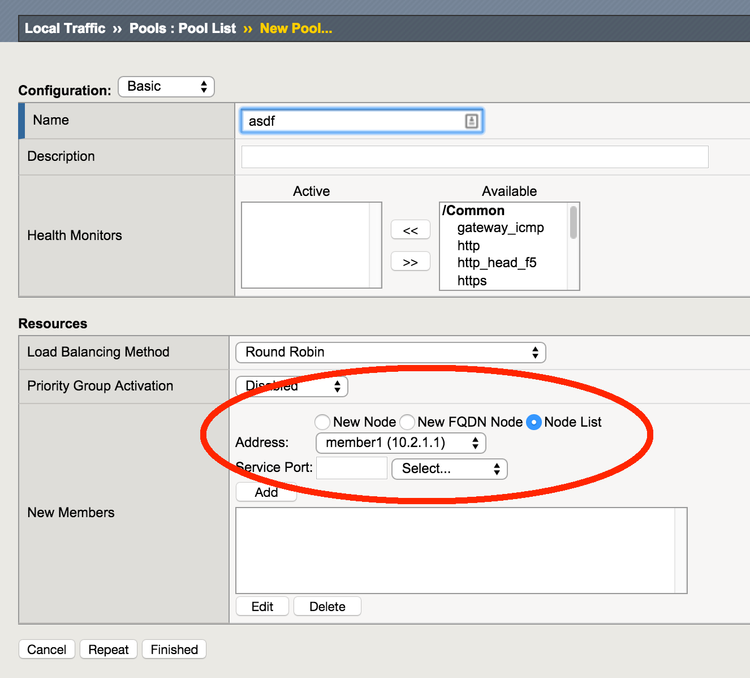
Task: Expand the Load Balancing Method dropdown
Action: 390,352
